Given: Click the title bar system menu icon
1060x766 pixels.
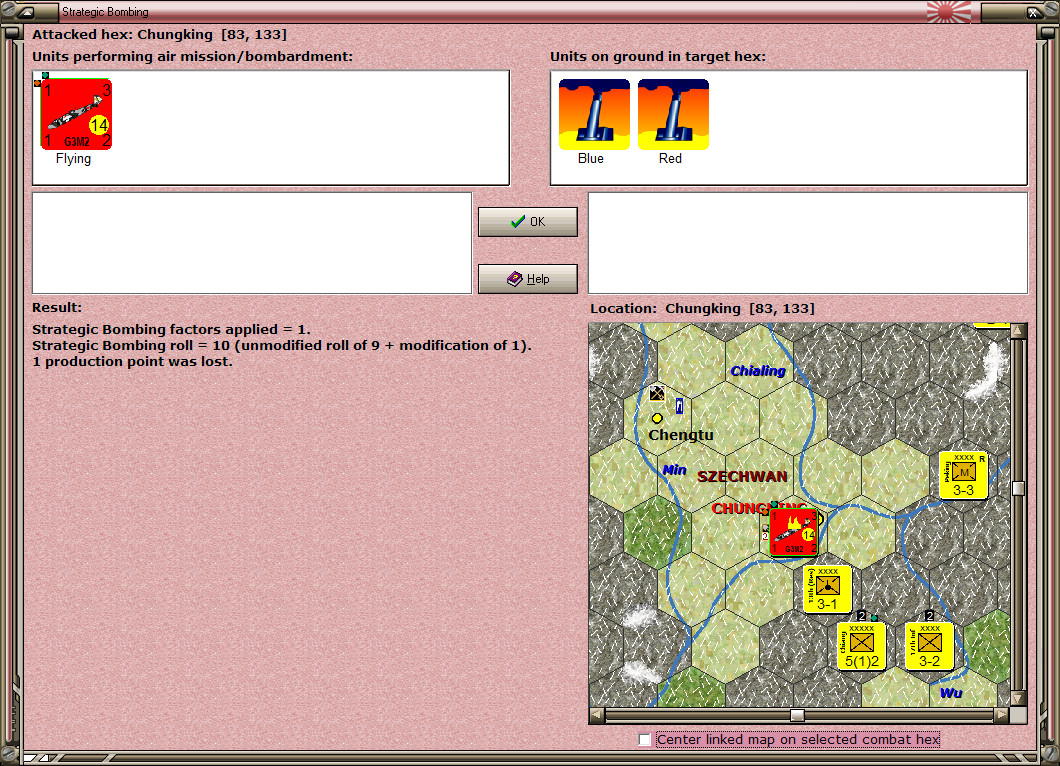Looking at the screenshot, I should pos(26,12).
